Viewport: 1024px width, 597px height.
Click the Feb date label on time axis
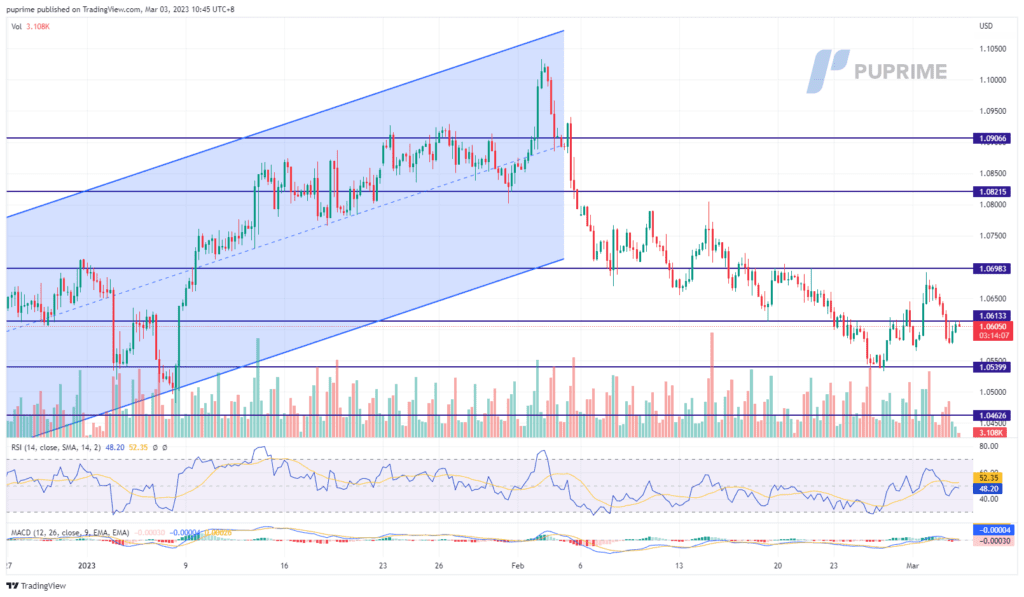tap(518, 566)
